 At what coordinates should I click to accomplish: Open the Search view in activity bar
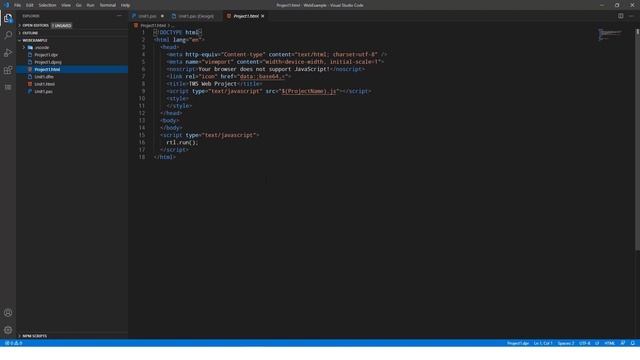[x=8, y=35]
